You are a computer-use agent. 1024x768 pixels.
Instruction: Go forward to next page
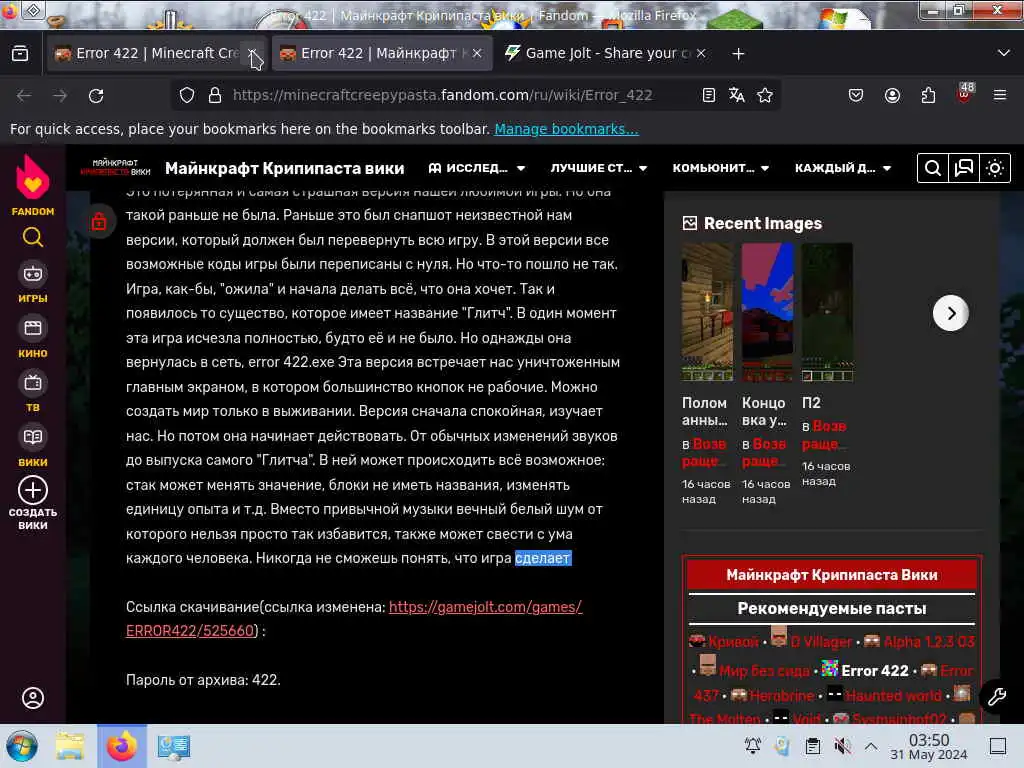tap(60, 95)
